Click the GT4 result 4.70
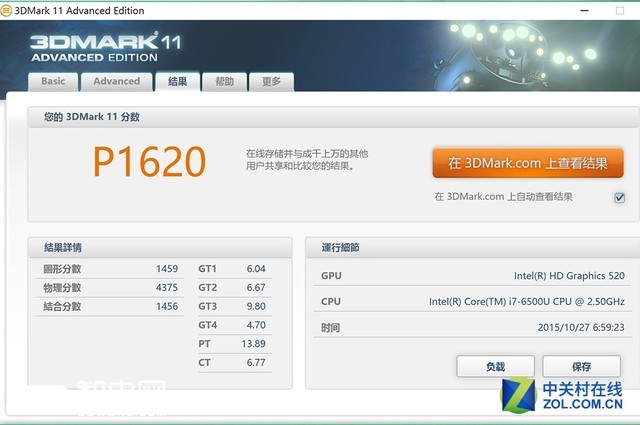Viewport: 640px width, 425px height. (x=256, y=325)
